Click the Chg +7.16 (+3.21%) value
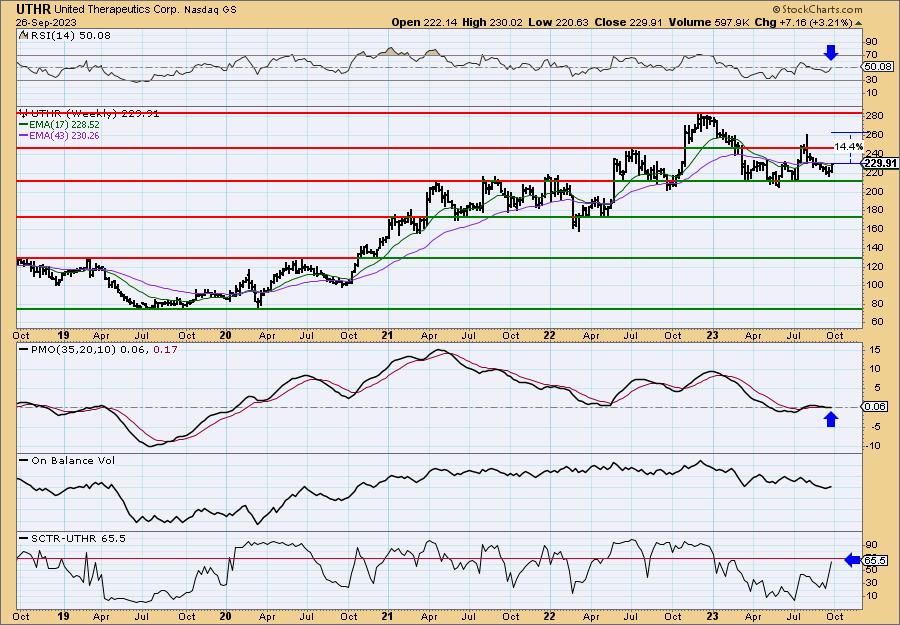This screenshot has height=625, width=900. click(x=806, y=22)
